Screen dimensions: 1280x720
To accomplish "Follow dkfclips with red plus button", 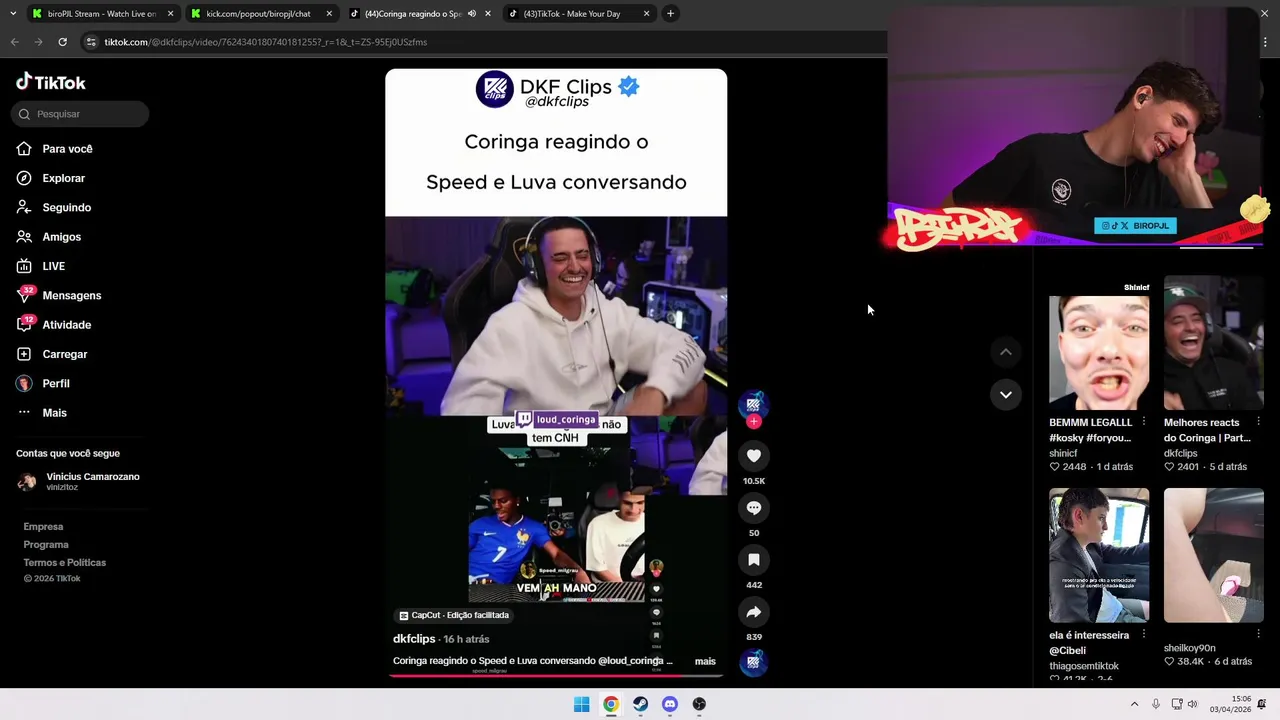I will point(754,422).
